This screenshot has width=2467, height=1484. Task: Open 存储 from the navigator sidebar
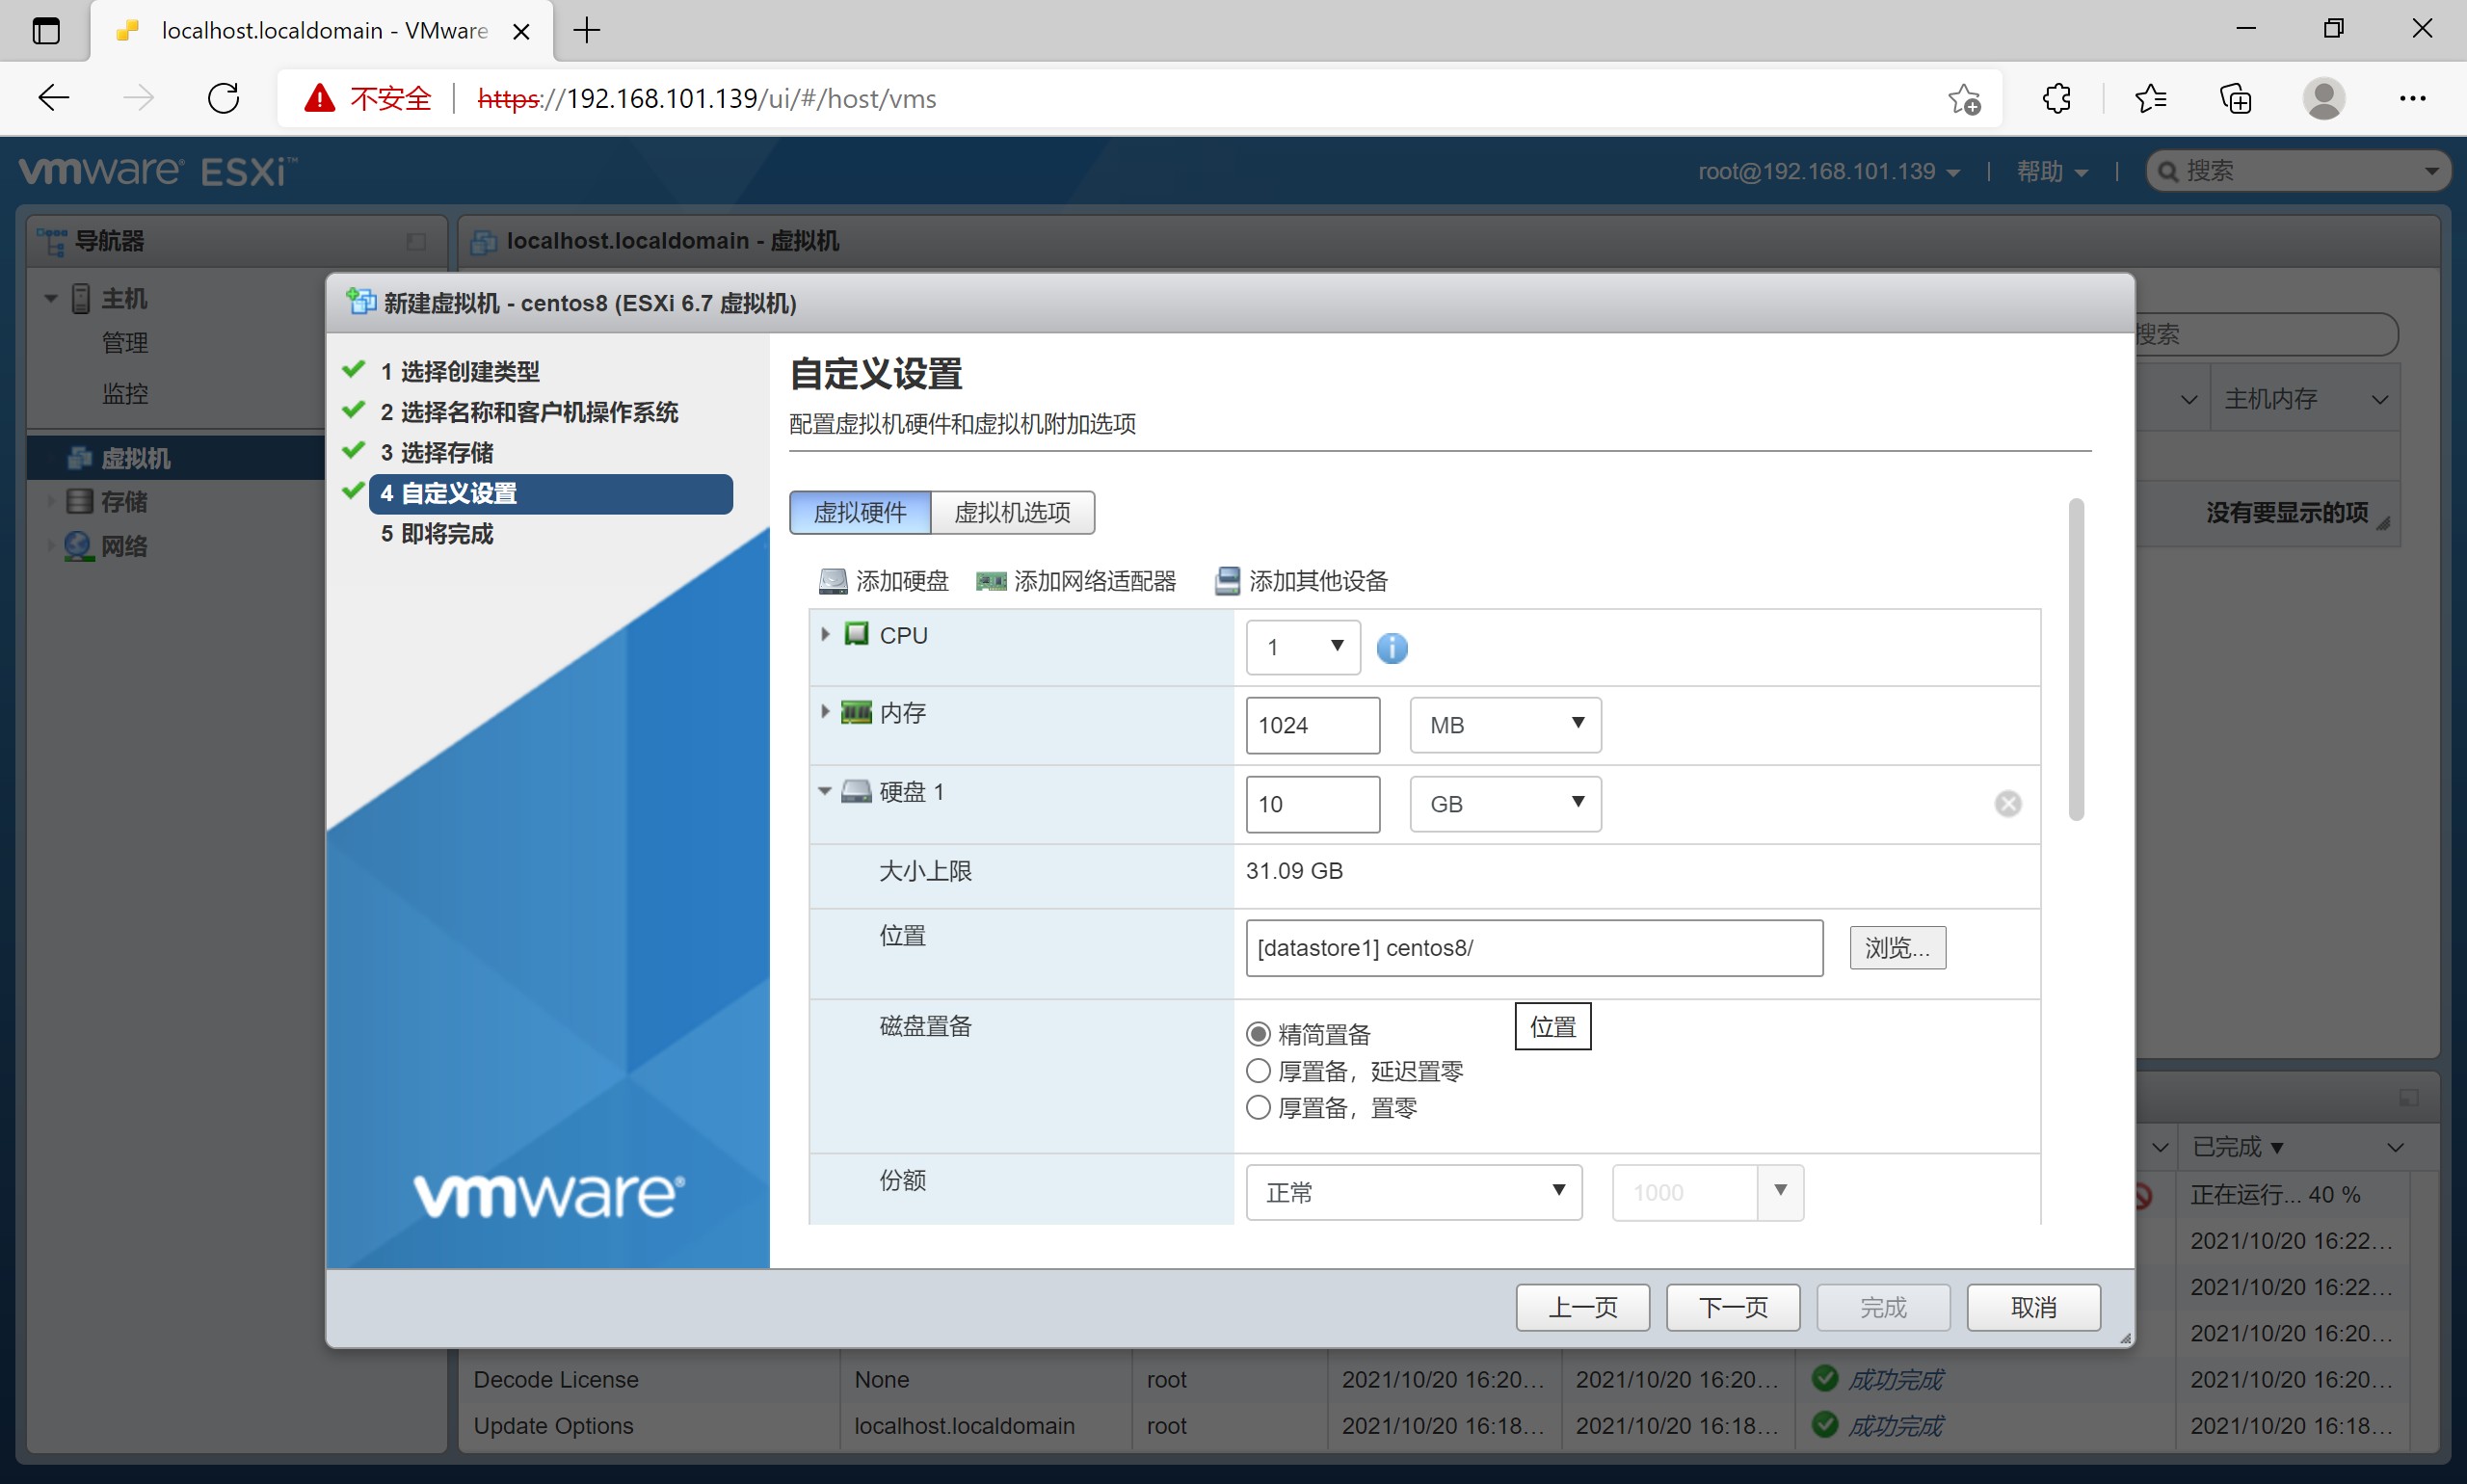(125, 501)
